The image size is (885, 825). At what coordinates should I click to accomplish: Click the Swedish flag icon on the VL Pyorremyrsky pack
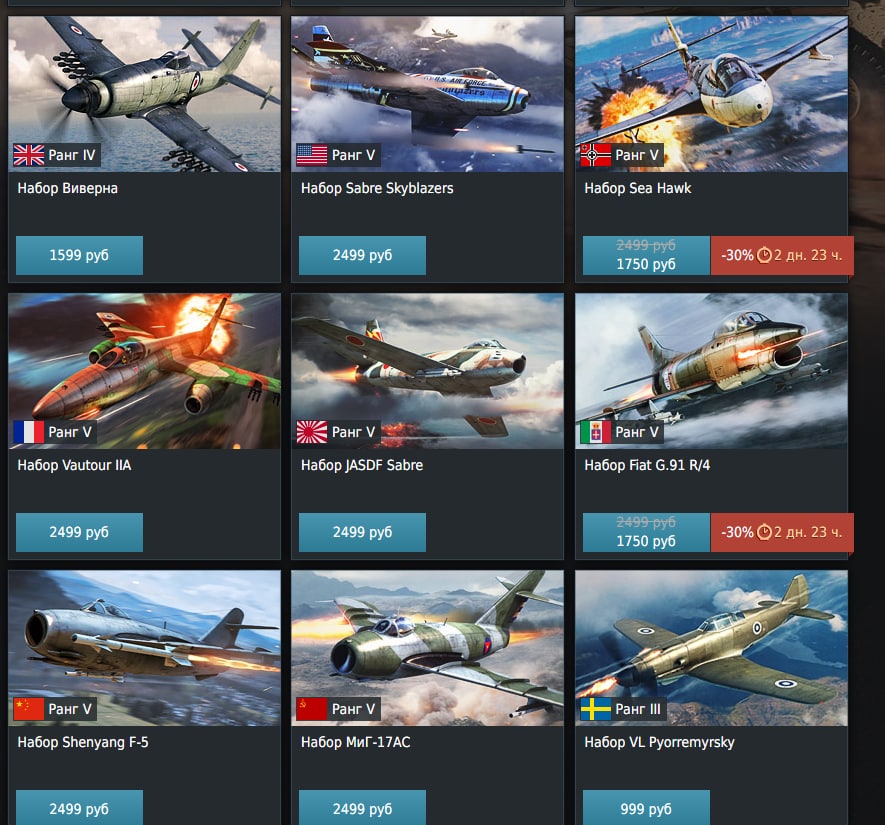click(596, 709)
